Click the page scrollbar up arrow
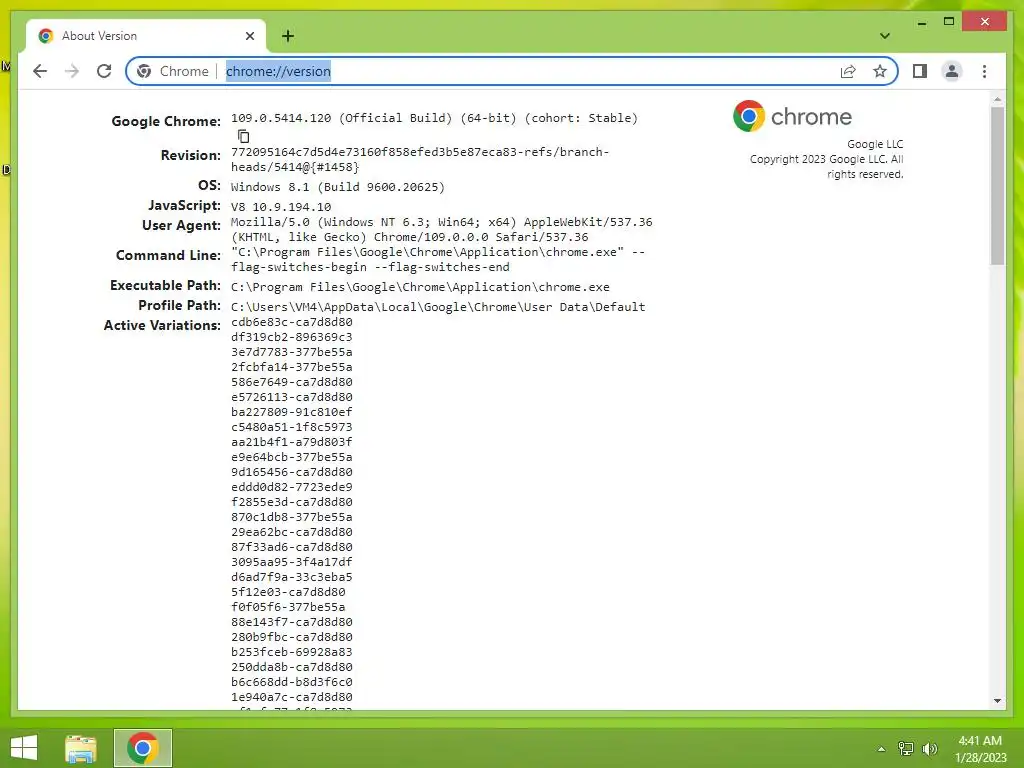The image size is (1024, 768). point(997,100)
